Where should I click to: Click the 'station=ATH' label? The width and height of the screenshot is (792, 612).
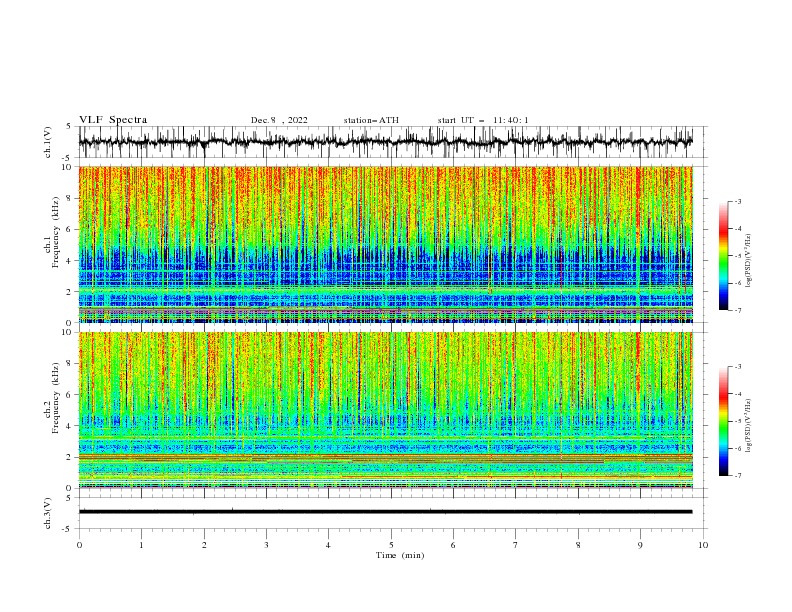click(371, 120)
